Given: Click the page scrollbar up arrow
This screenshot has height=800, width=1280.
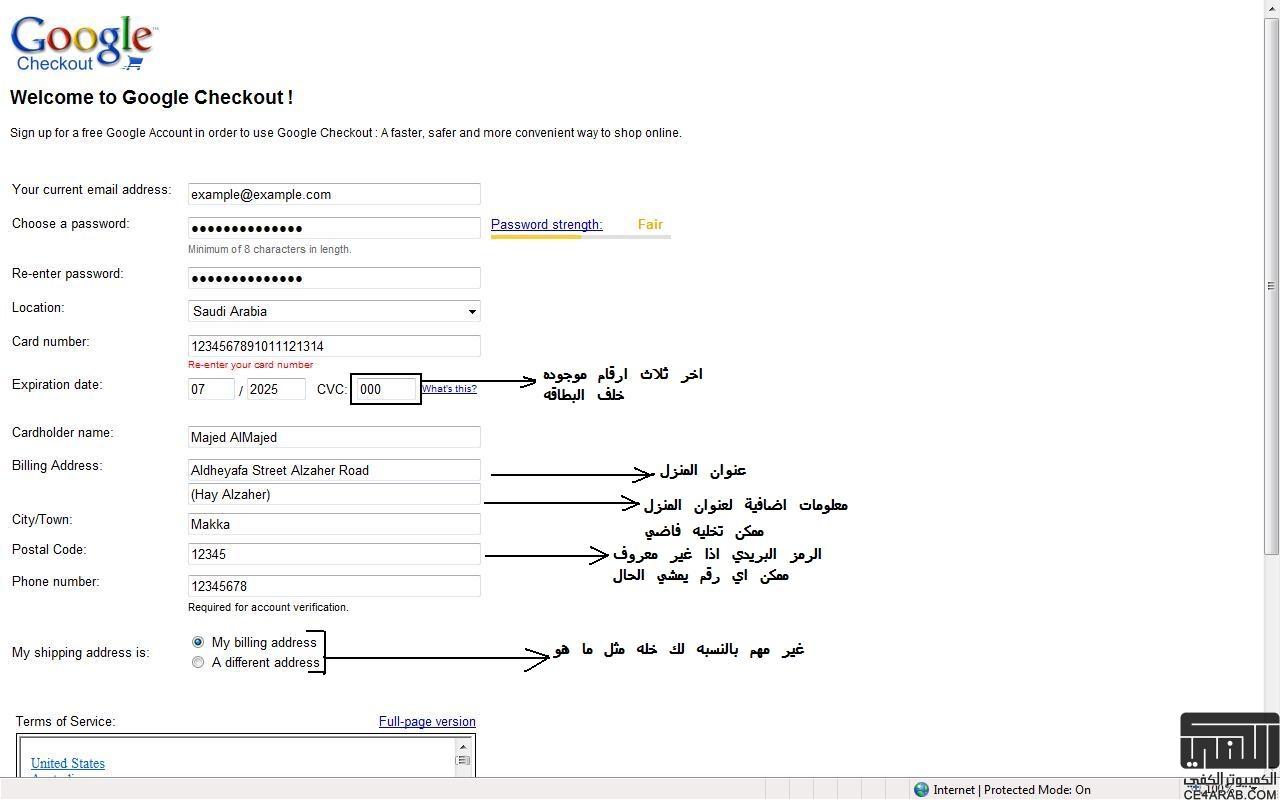Looking at the screenshot, I should (x=1271, y=9).
